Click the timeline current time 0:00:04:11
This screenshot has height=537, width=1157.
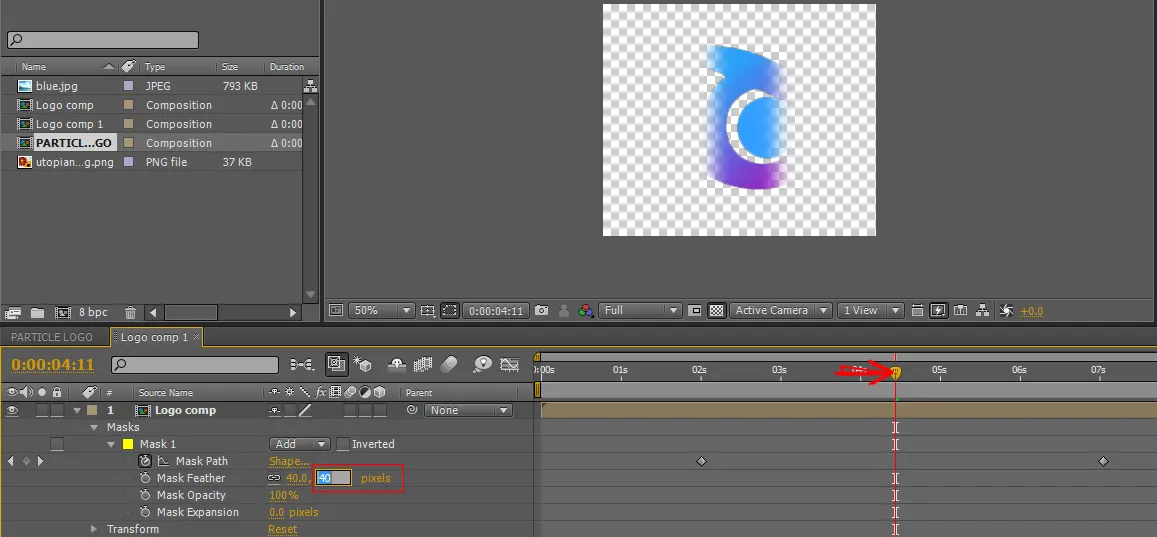point(53,364)
